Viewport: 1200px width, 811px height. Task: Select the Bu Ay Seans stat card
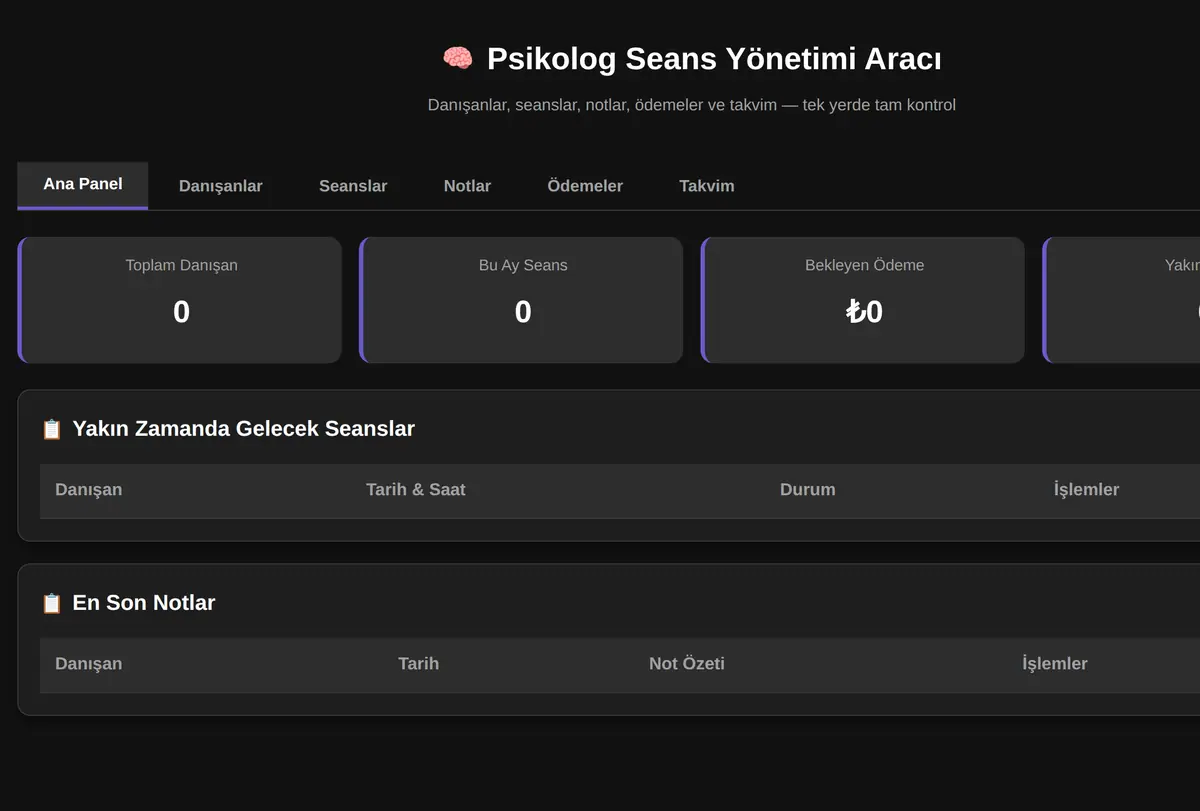tap(521, 300)
